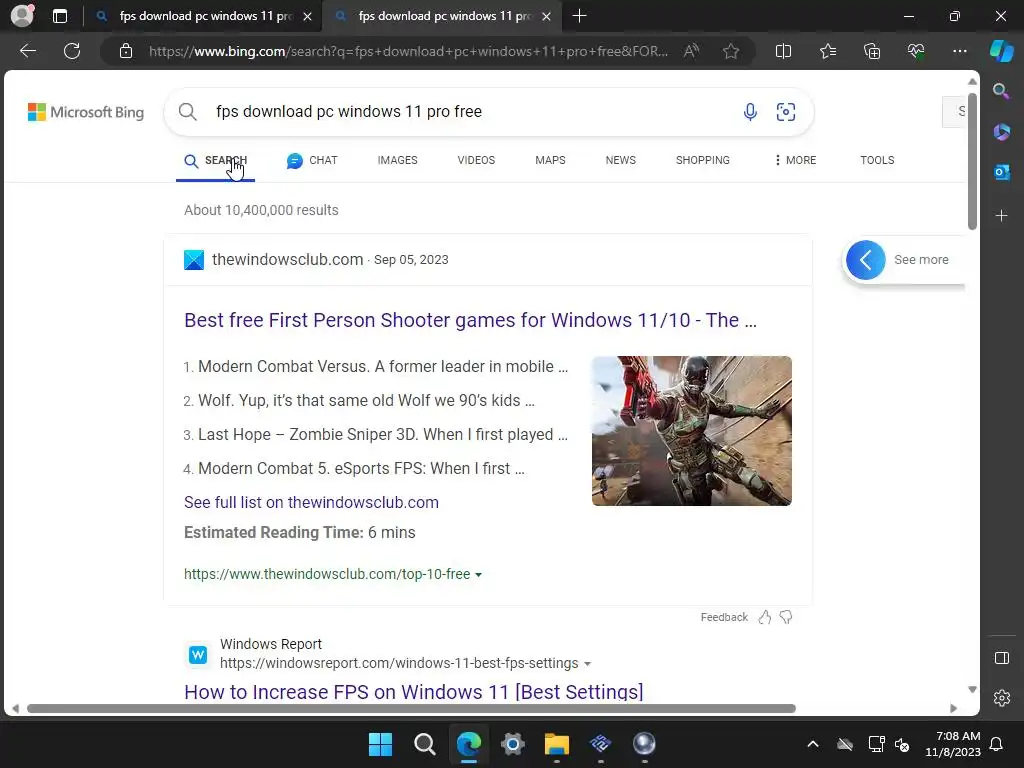Viewport: 1024px width, 768px height.
Task: Open Microsoft 365 sidebar icon
Action: (x=1001, y=132)
